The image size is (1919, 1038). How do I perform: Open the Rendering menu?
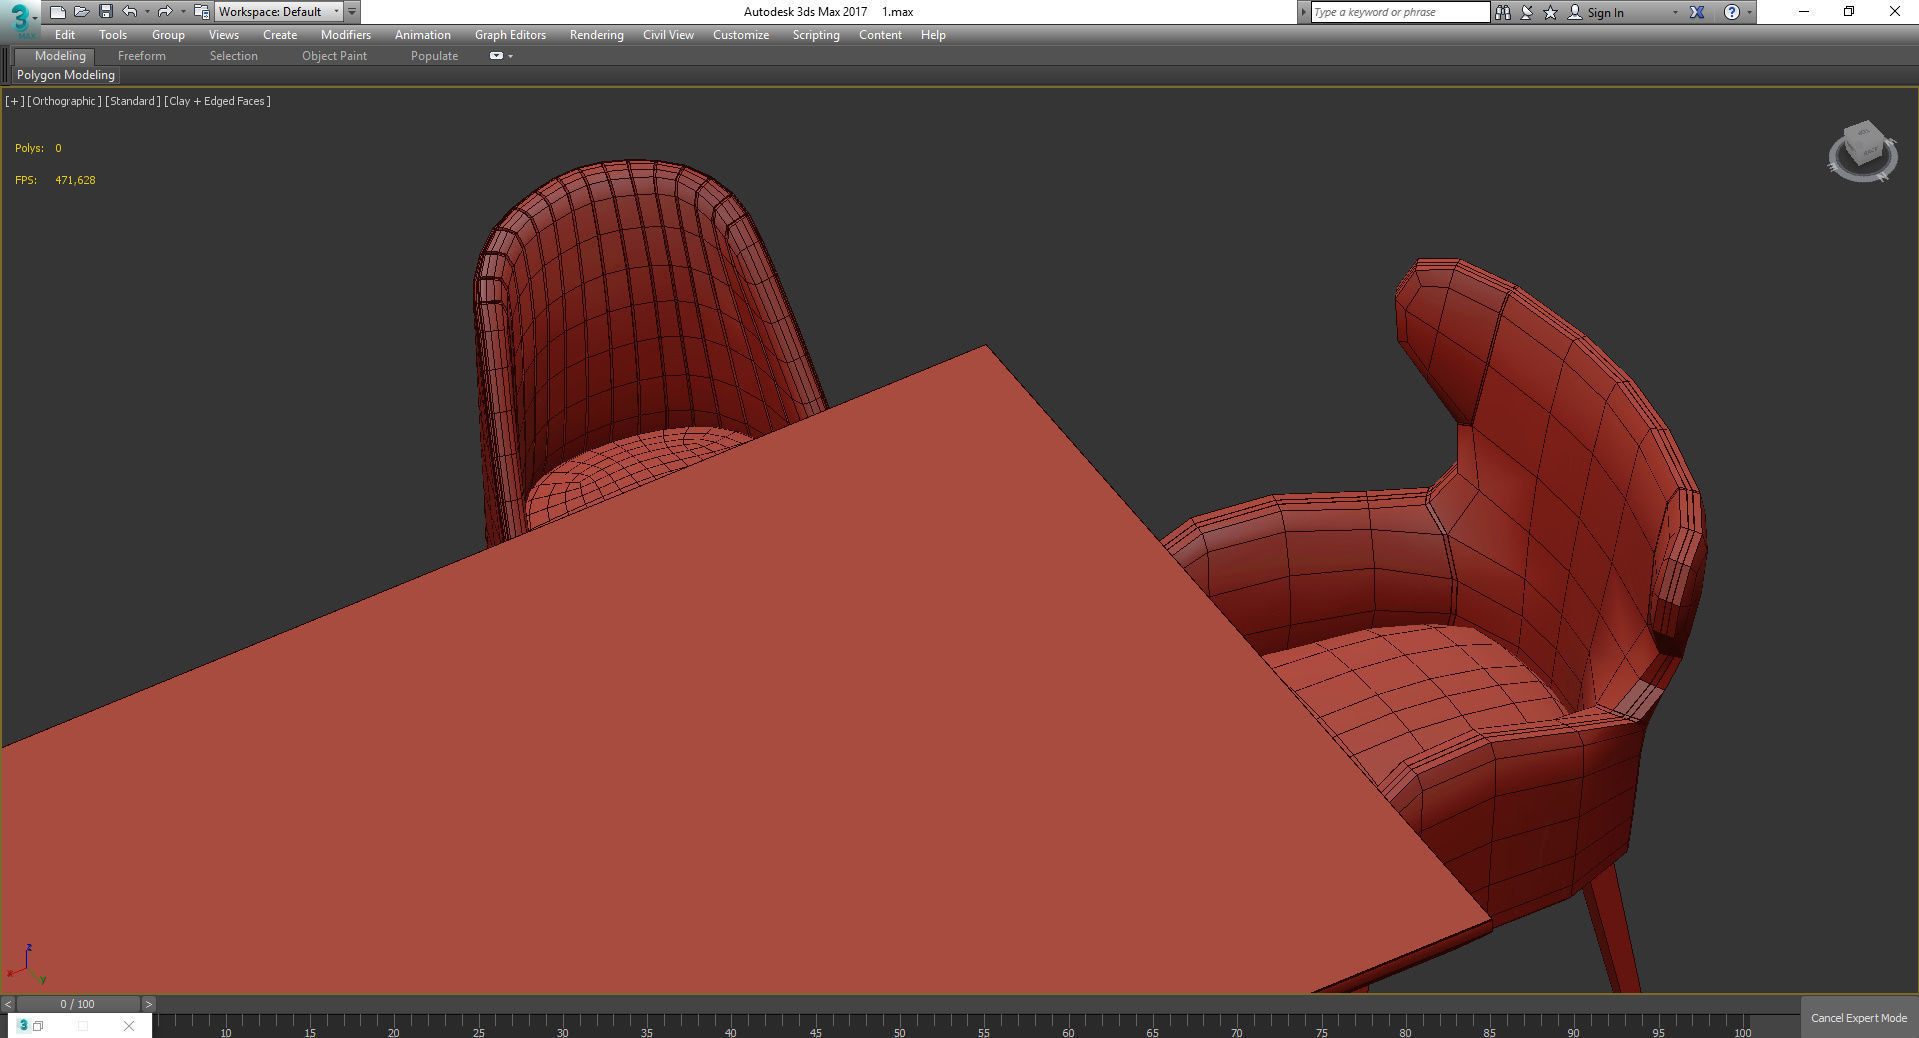coord(597,35)
